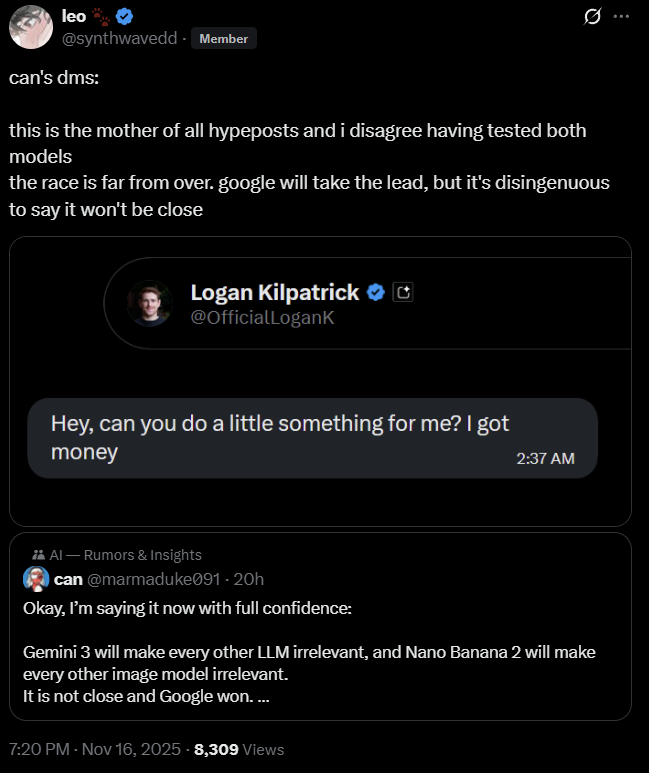This screenshot has width=649, height=773.
Task: Click the community people icon in quoted post
Action: click(37, 555)
